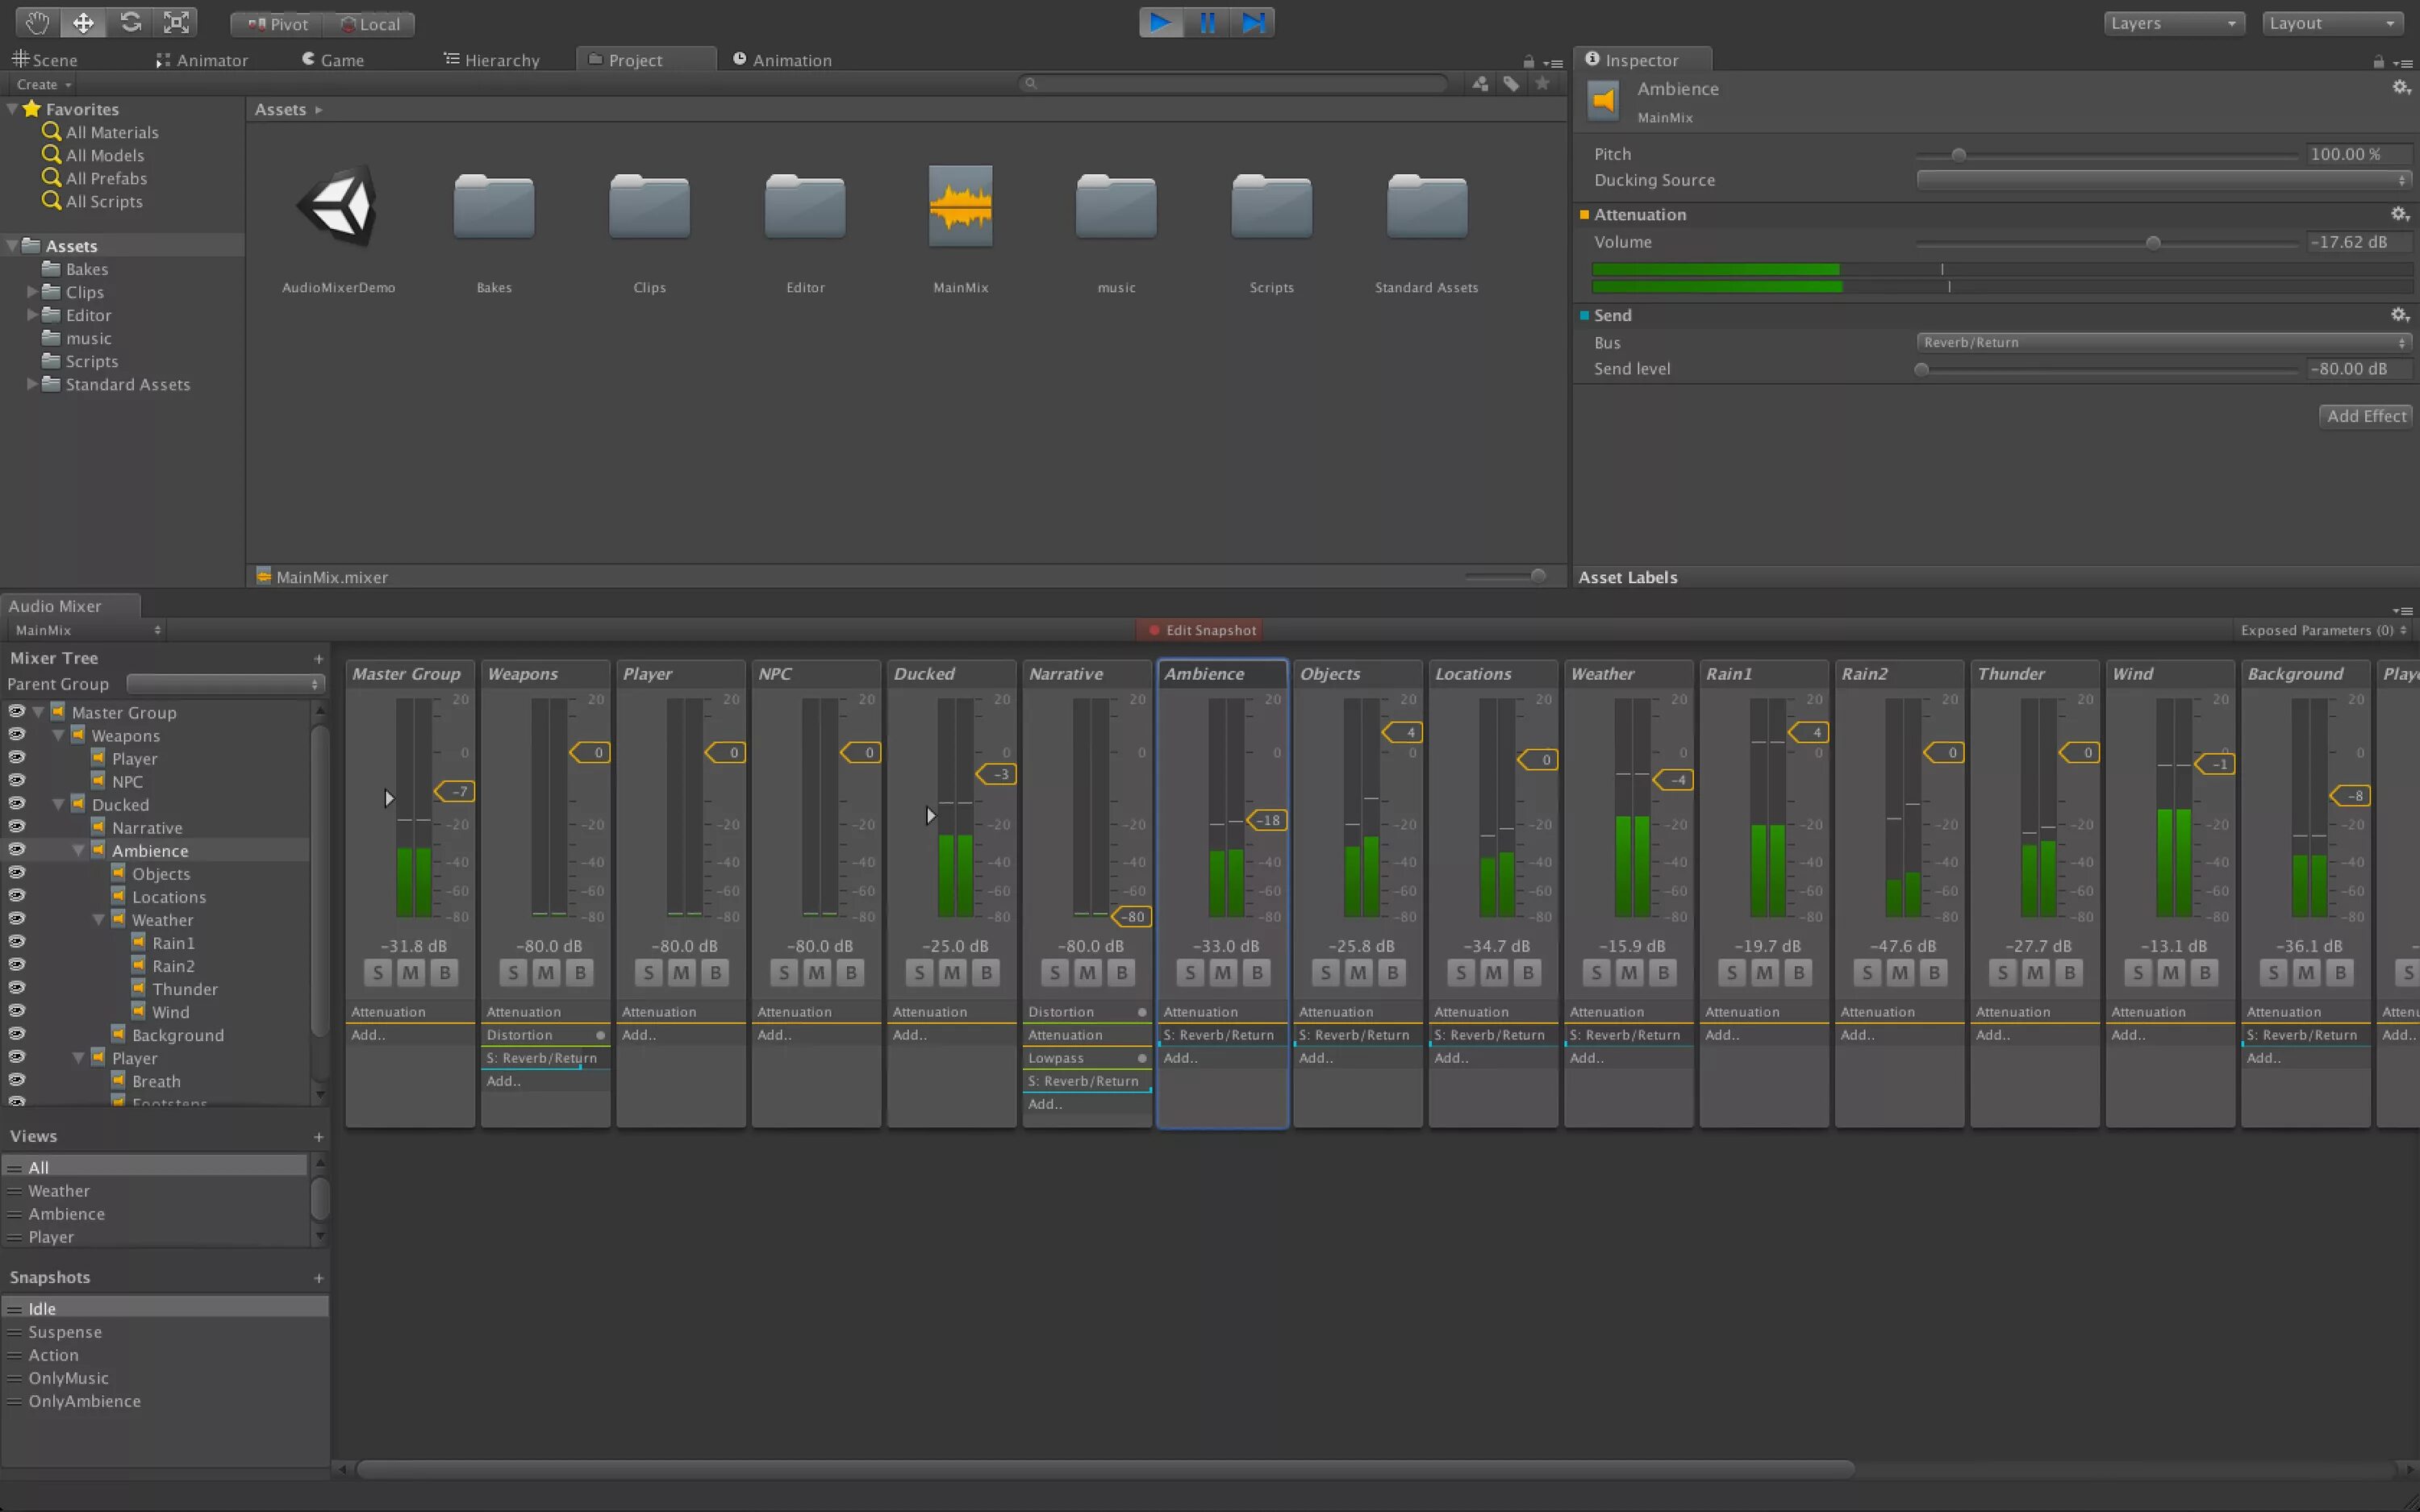Click the Add Effect button
2420x1512 pixels.
[2365, 416]
